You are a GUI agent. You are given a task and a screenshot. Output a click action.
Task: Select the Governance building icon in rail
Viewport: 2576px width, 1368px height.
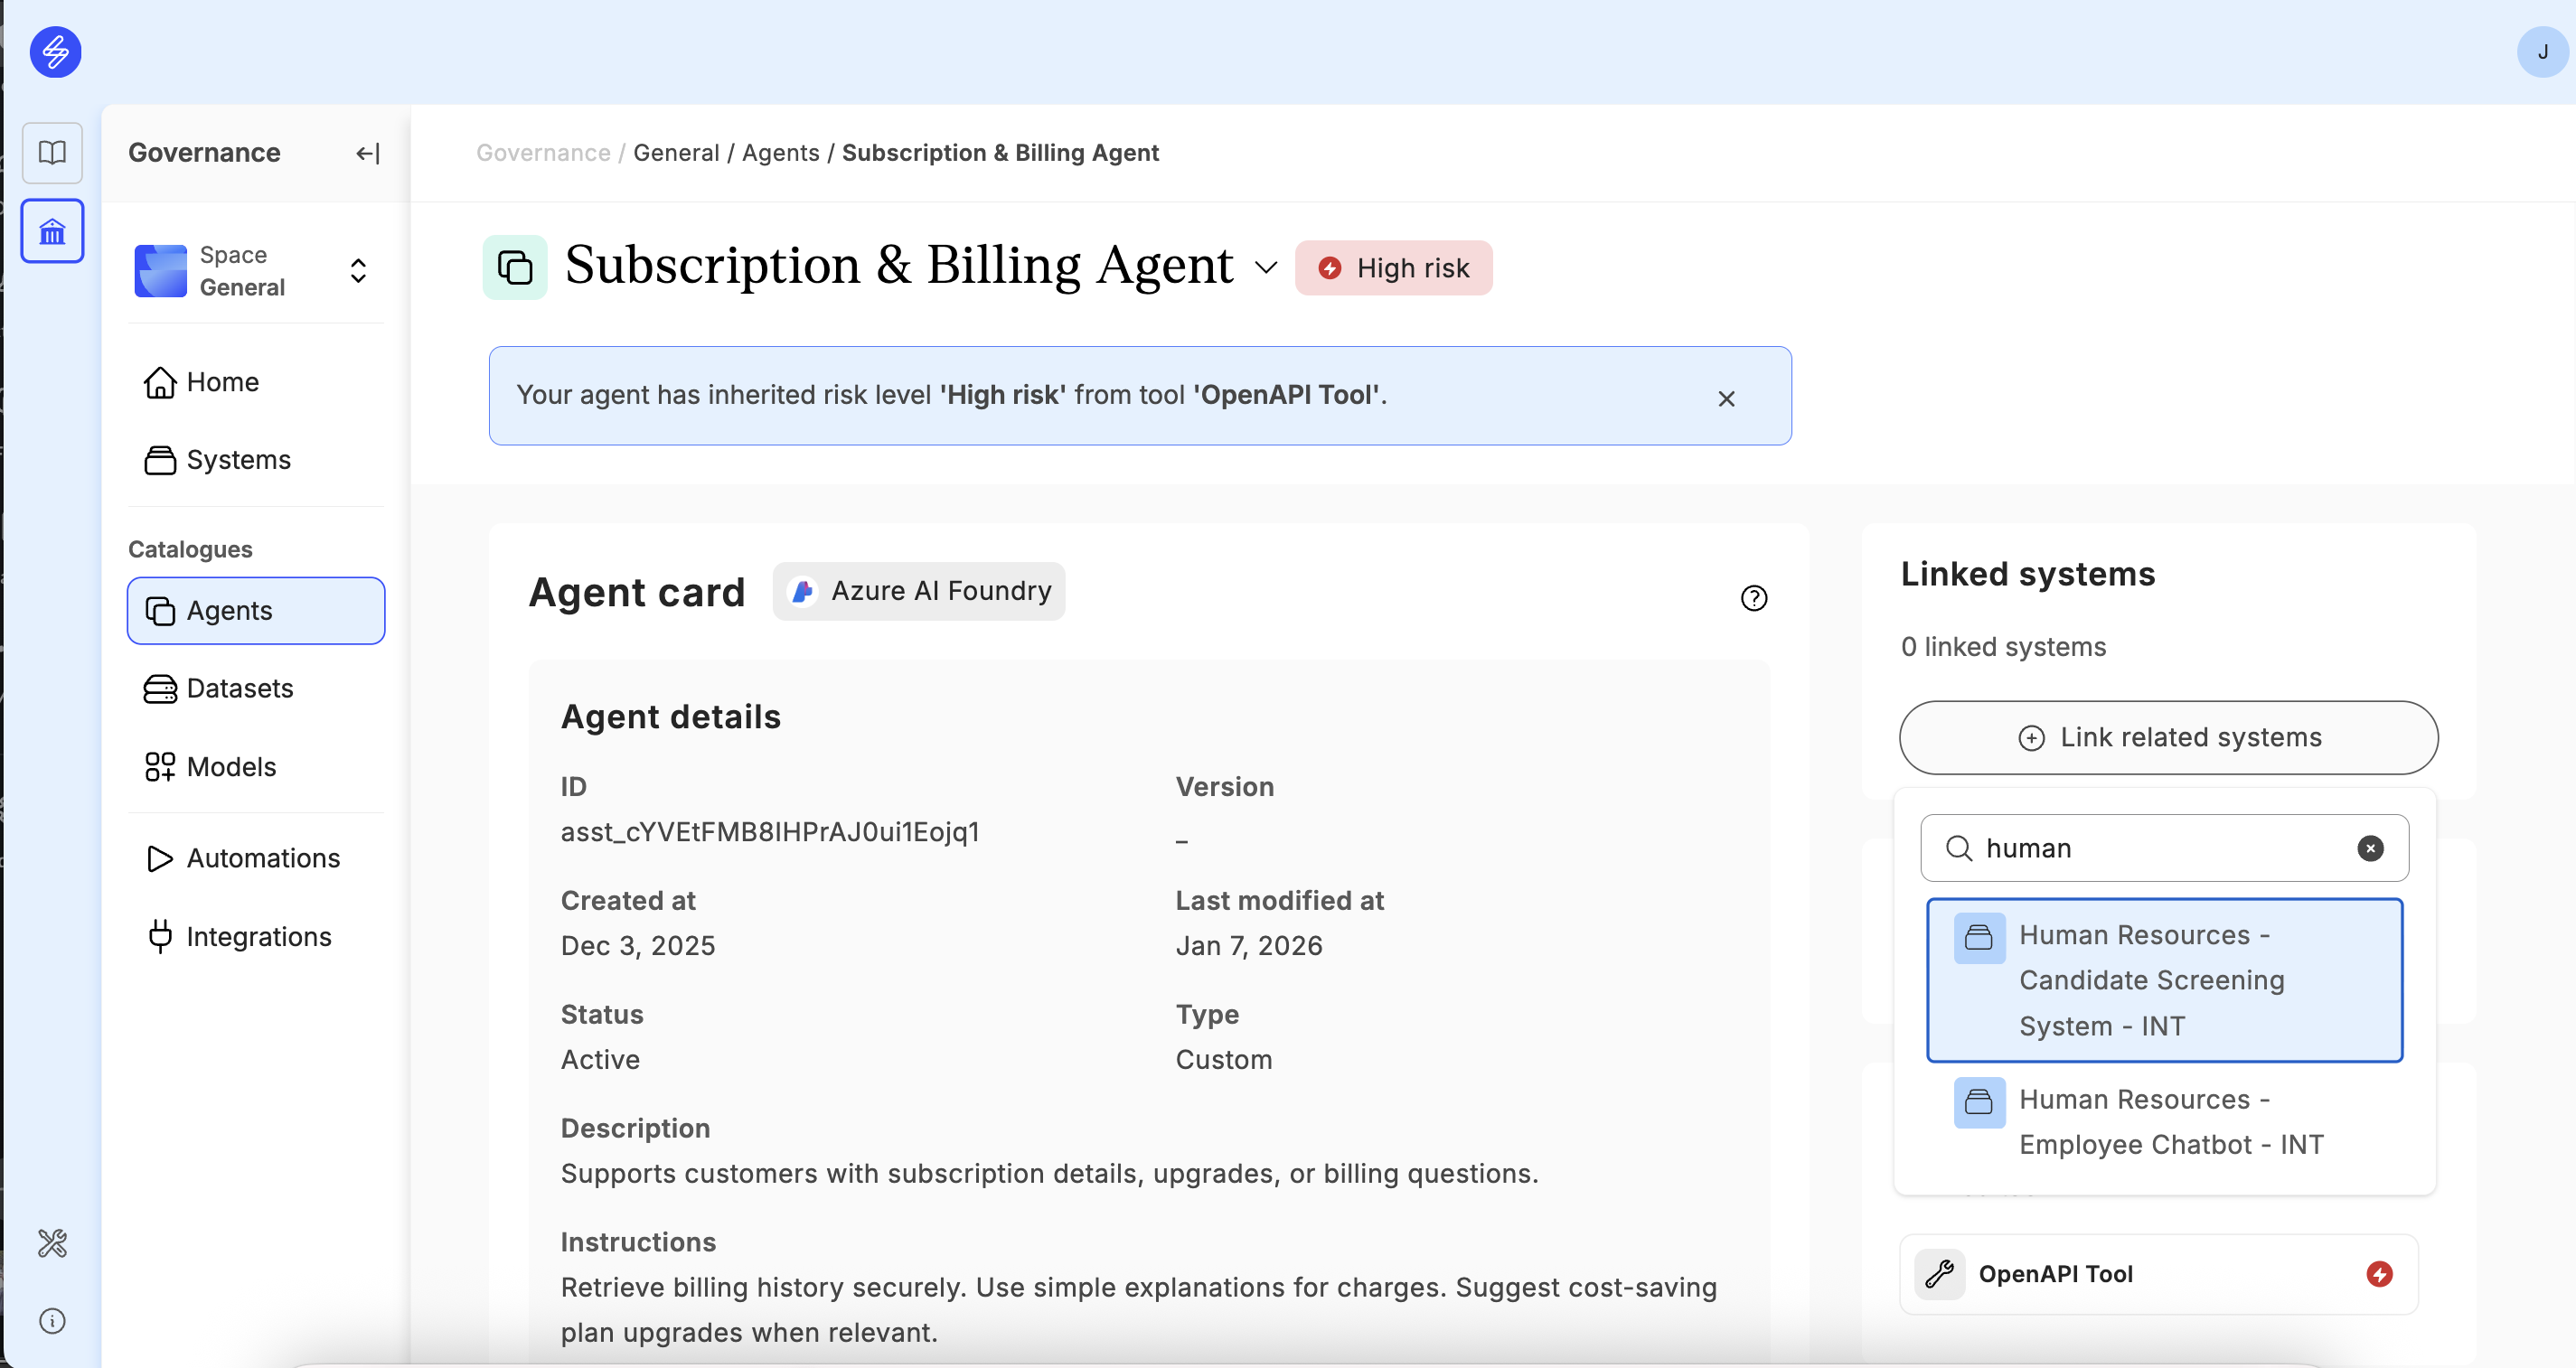click(x=52, y=232)
